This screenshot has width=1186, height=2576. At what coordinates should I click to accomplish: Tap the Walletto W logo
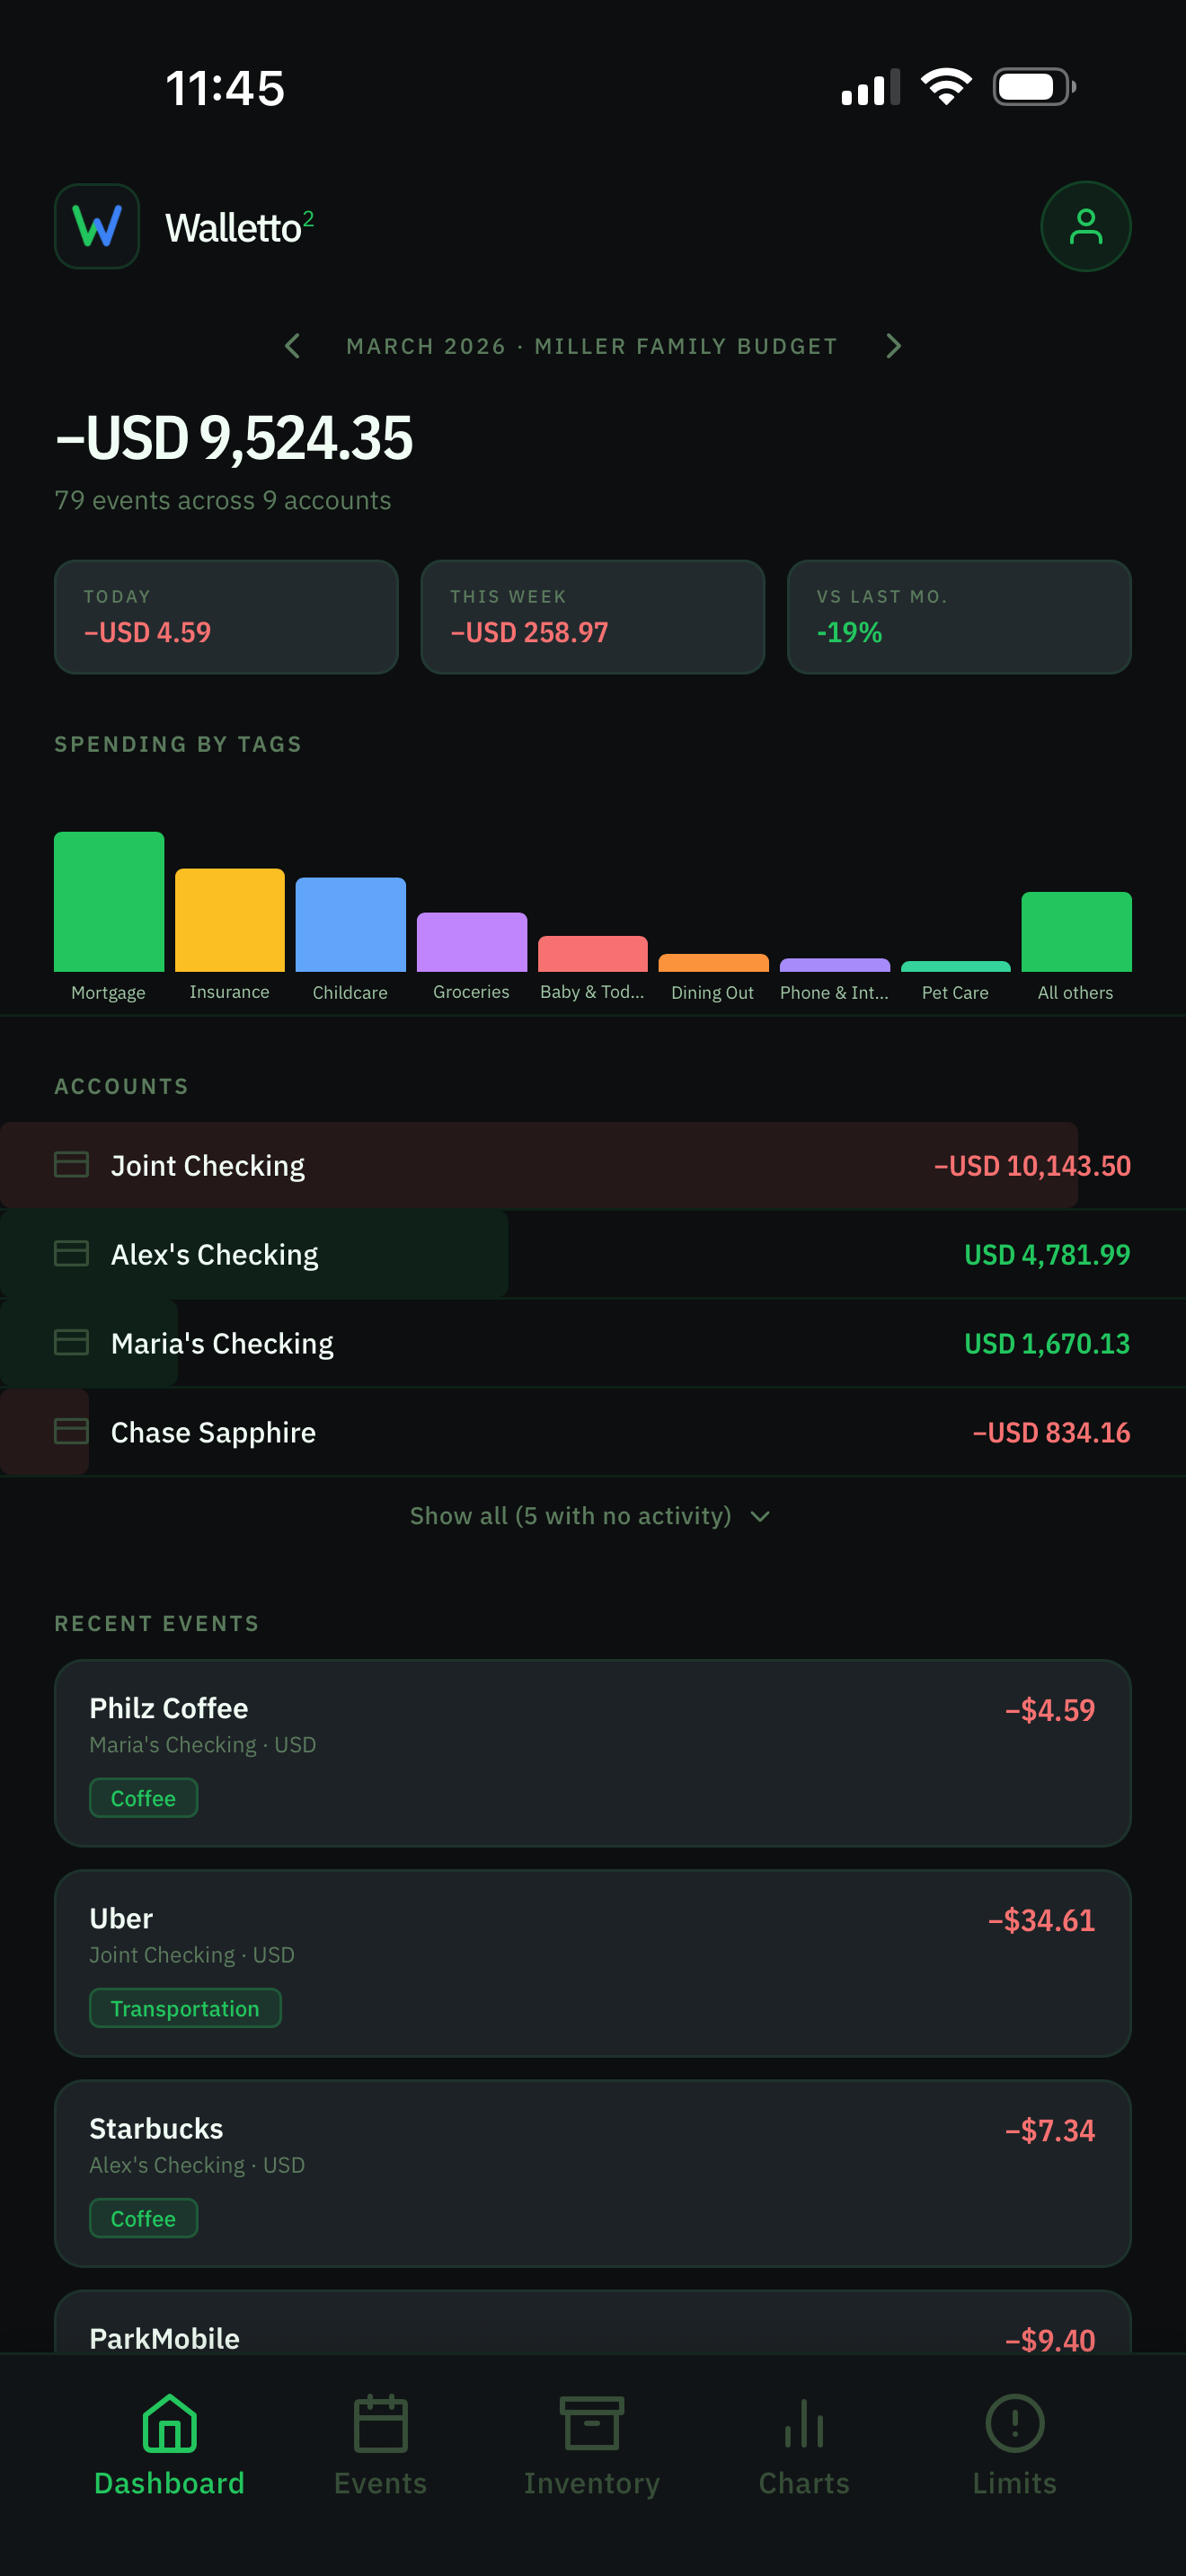(x=97, y=226)
